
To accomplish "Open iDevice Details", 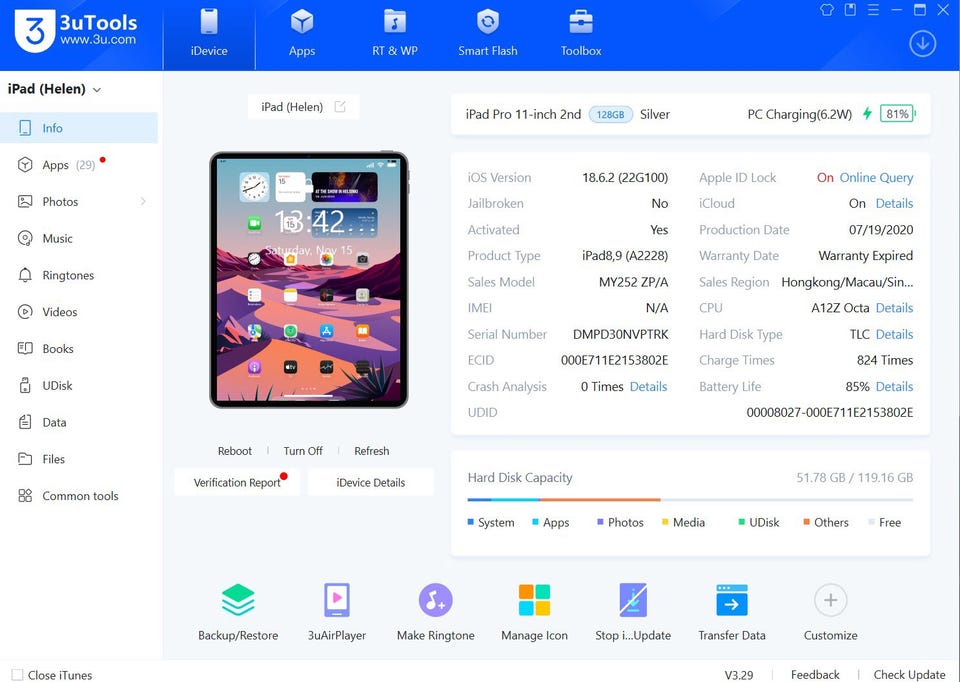I will (x=370, y=482).
